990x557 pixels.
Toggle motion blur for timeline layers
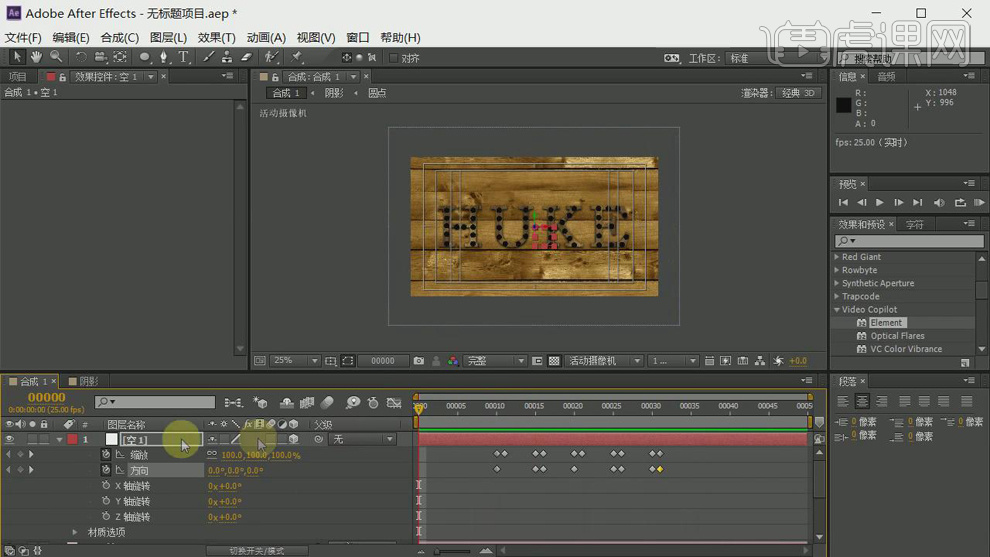pyautogui.click(x=327, y=403)
